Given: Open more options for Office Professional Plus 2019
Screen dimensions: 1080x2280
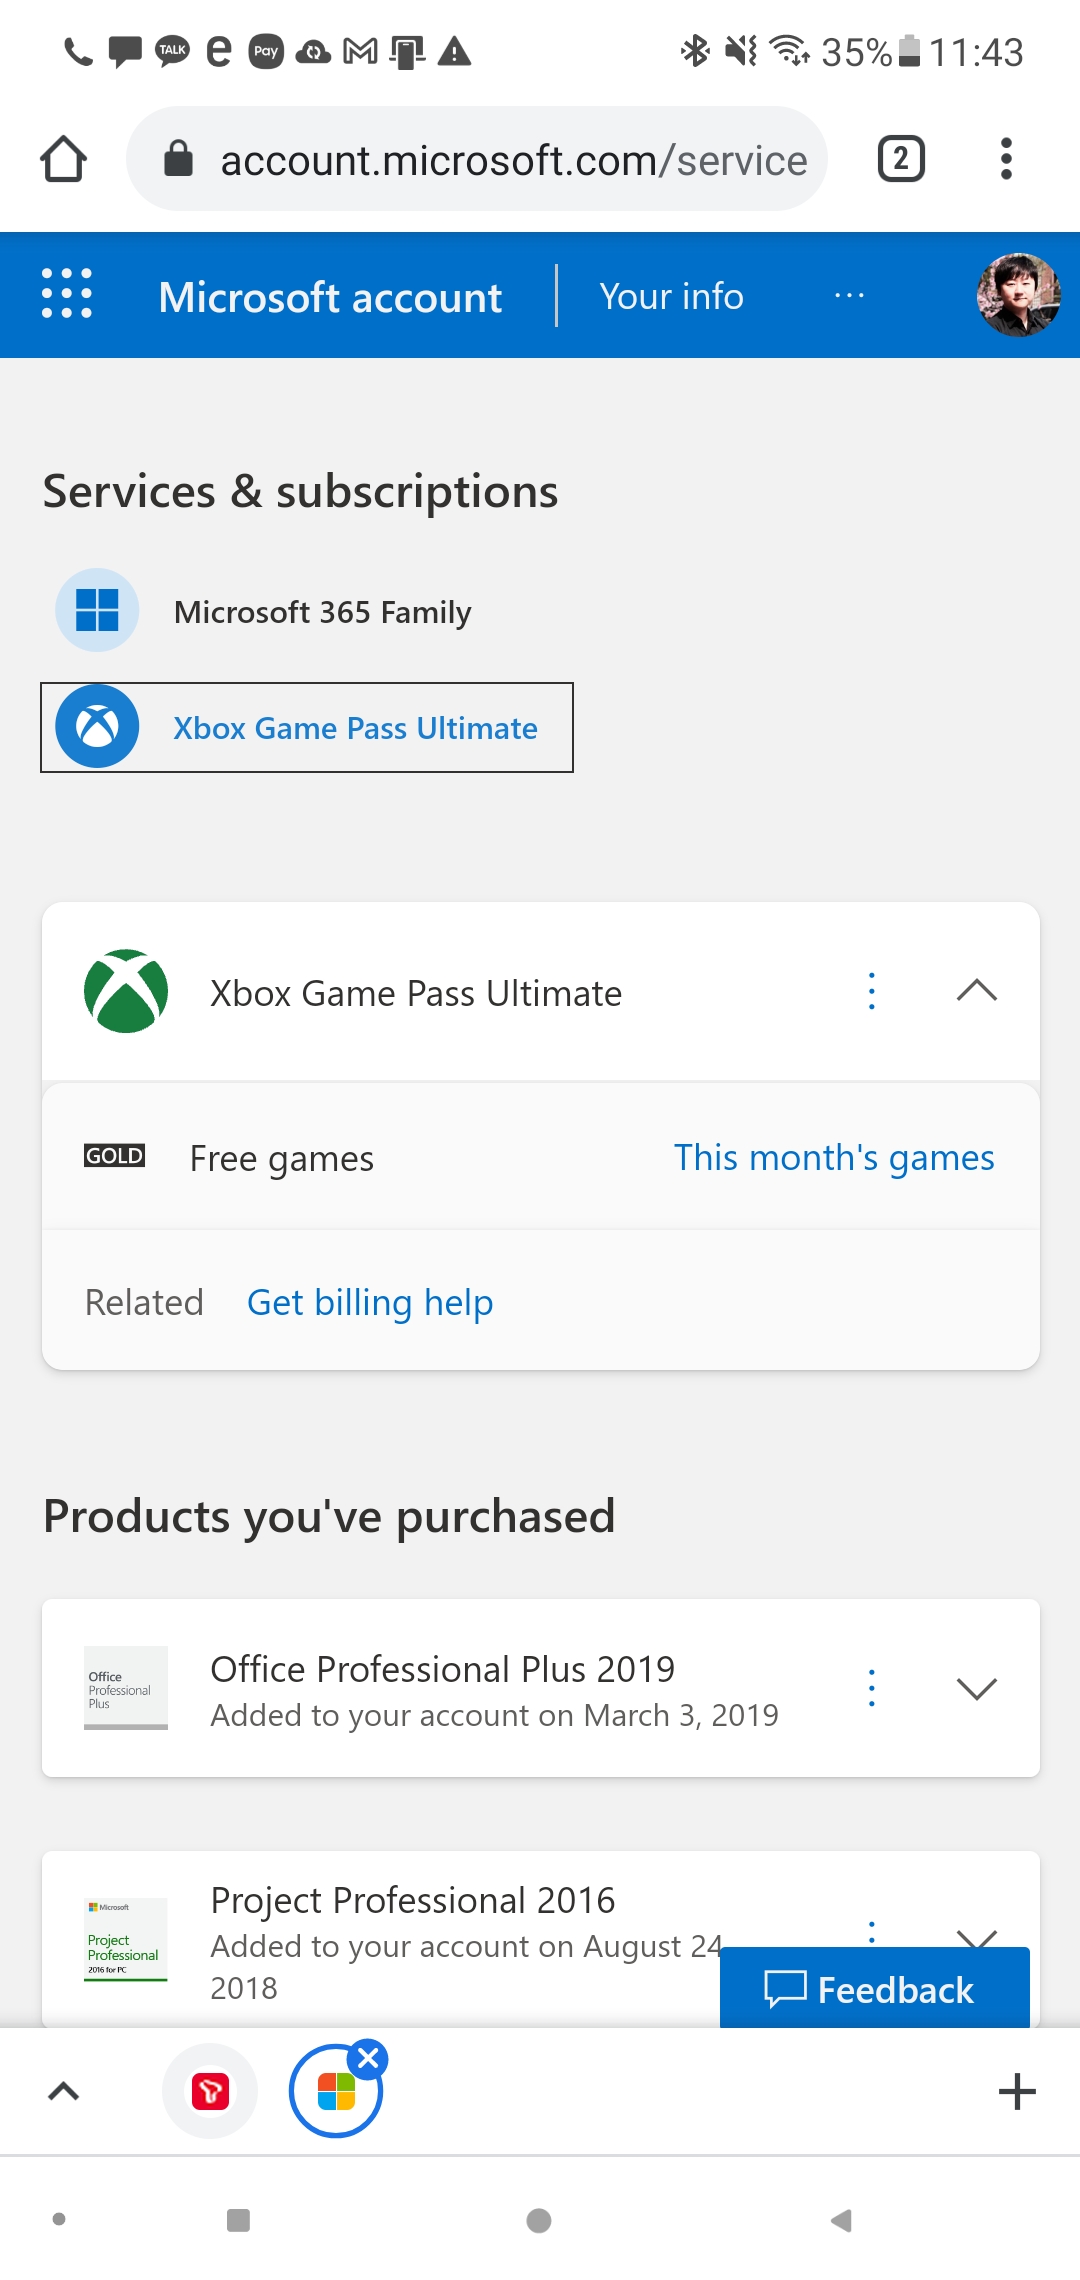Looking at the screenshot, I should [x=872, y=1688].
